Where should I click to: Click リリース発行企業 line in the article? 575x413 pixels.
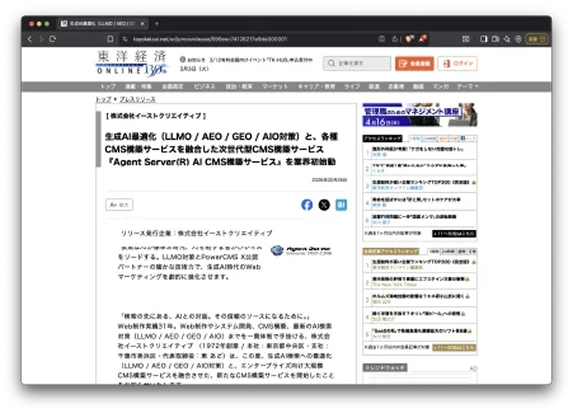[197, 233]
